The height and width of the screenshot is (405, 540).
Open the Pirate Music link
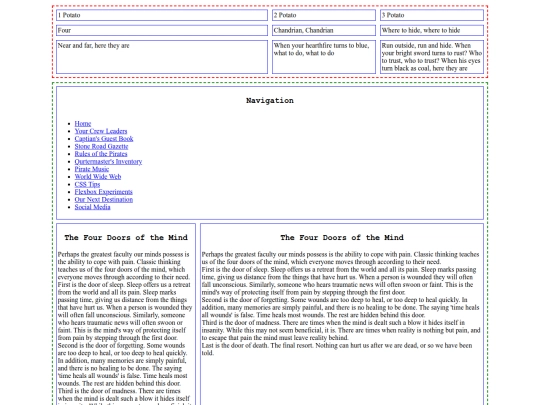[92, 169]
